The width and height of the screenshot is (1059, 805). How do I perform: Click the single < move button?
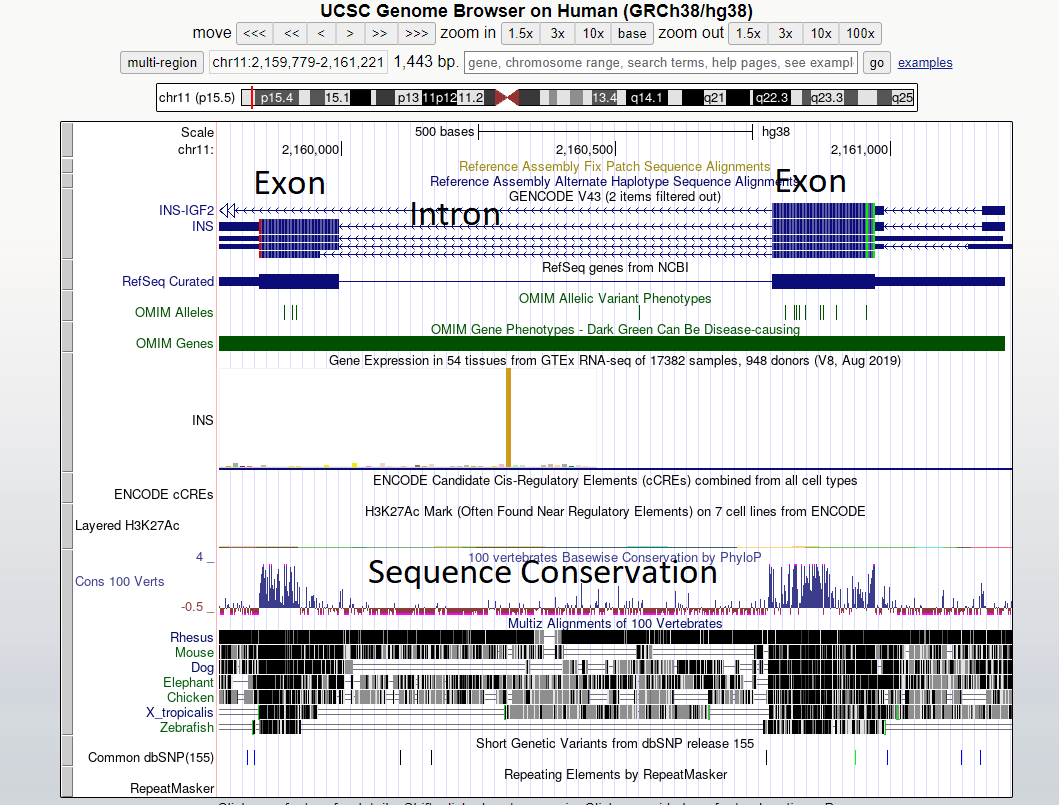point(321,34)
